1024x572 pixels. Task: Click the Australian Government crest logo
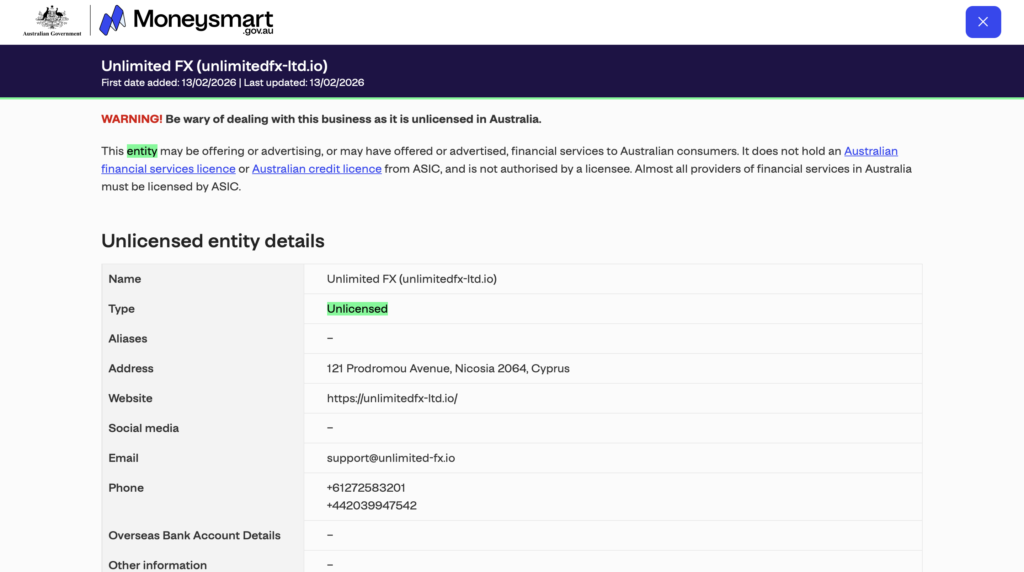[52, 21]
